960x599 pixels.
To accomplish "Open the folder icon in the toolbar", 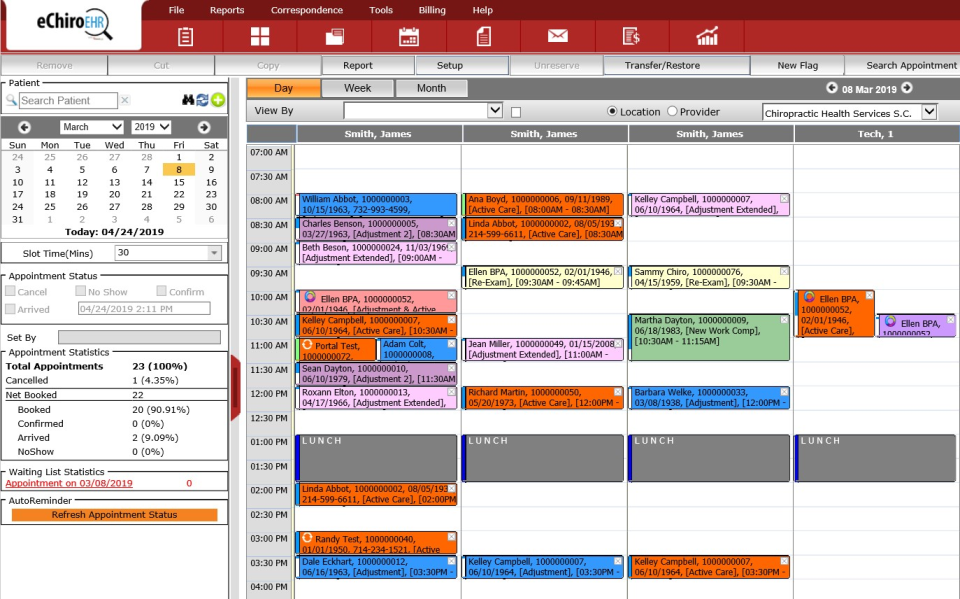I will [333, 35].
